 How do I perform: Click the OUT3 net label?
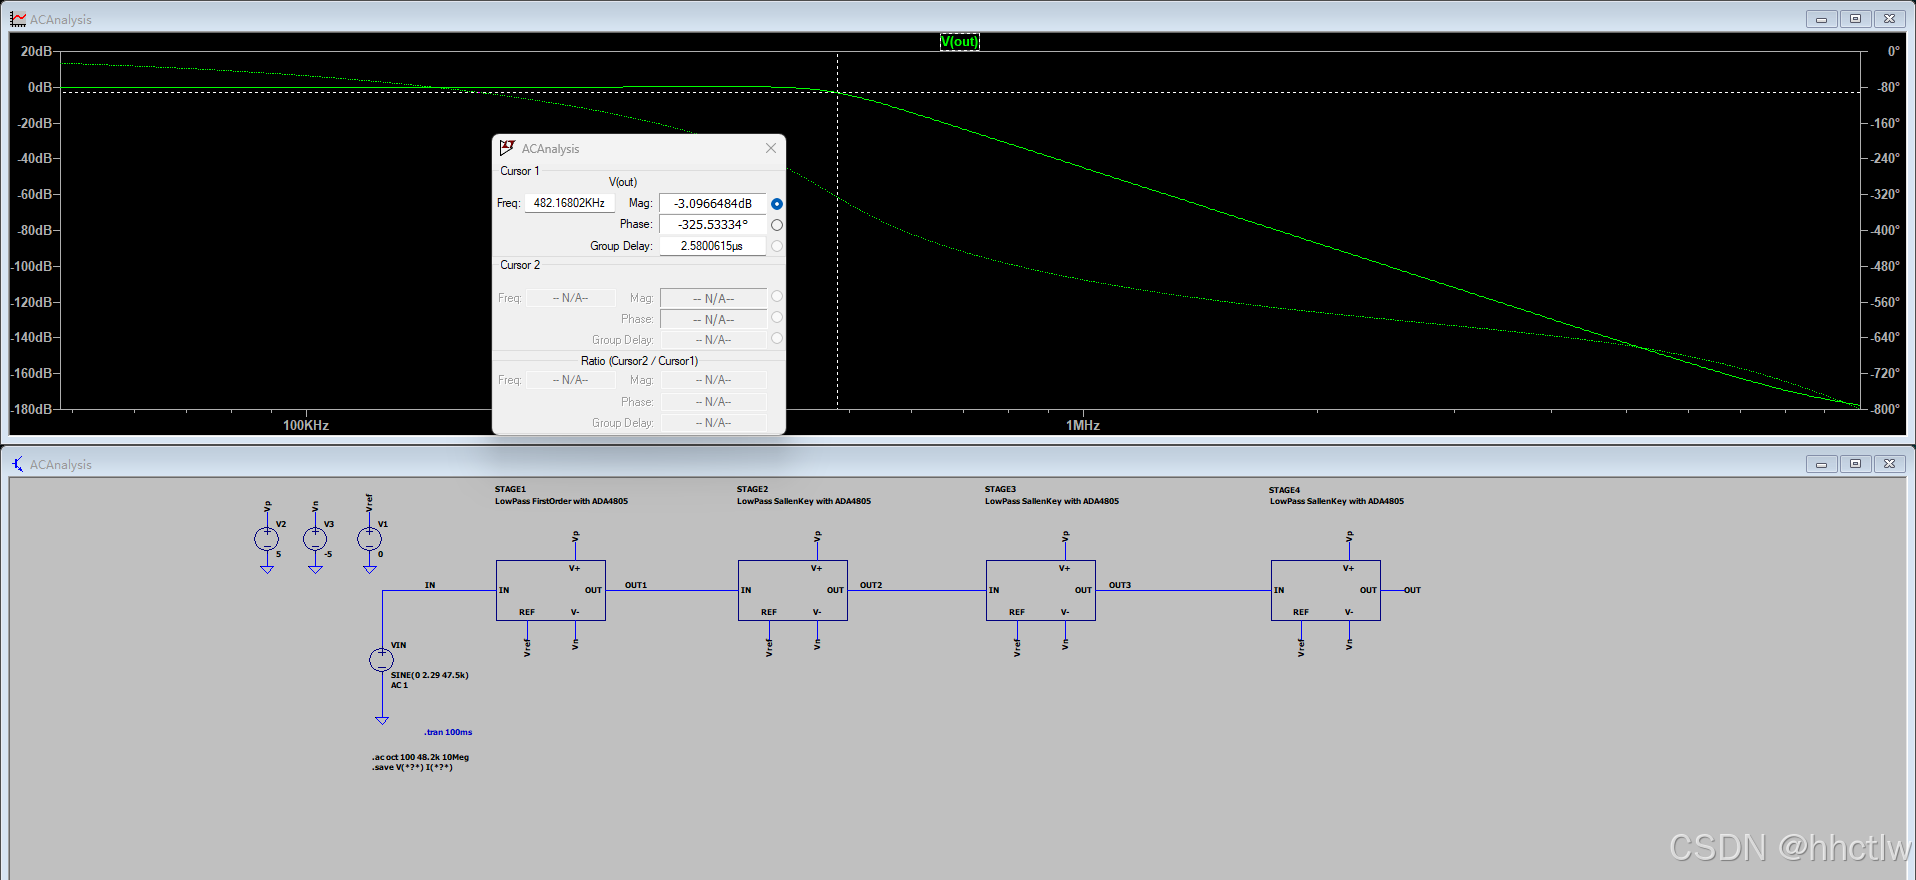click(x=1120, y=585)
